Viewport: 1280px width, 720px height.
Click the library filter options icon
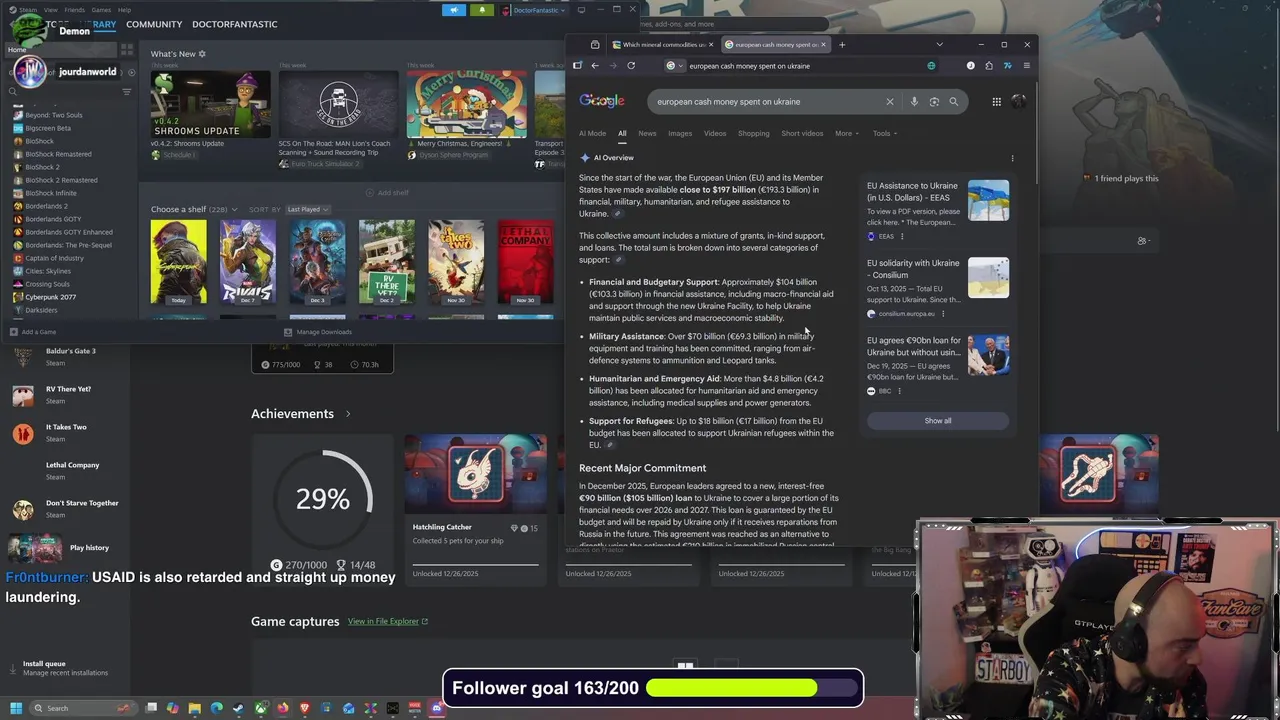(x=126, y=91)
